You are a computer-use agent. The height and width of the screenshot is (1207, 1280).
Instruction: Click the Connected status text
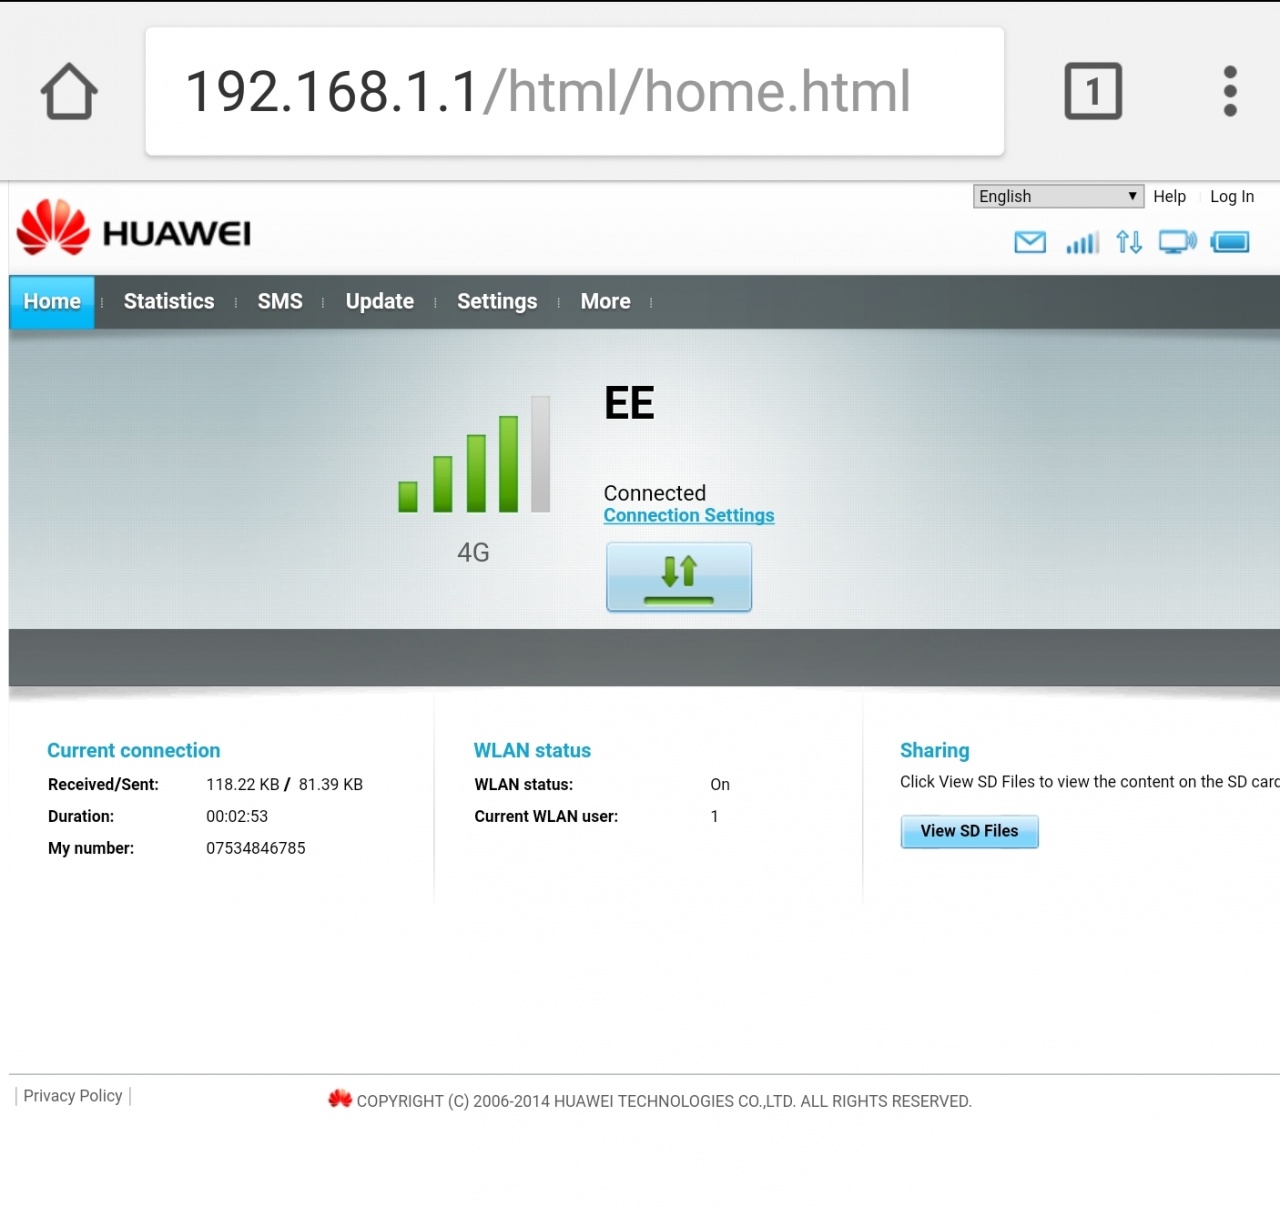point(655,493)
